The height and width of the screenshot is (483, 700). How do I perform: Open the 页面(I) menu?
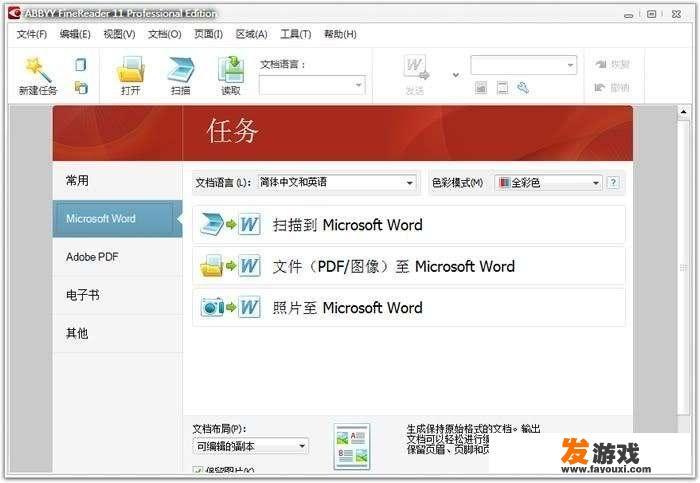208,34
